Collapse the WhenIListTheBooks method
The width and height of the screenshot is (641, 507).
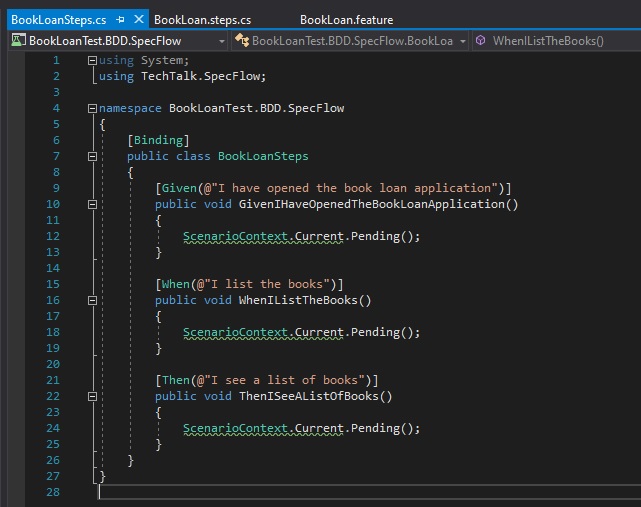coord(92,301)
